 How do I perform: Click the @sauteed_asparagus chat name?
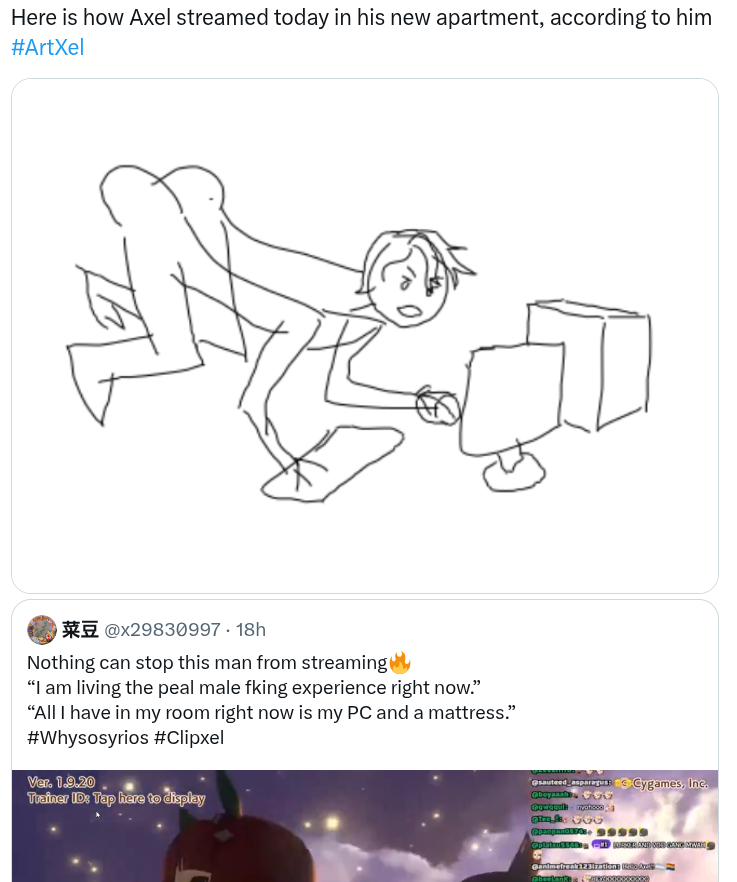[x=570, y=782]
